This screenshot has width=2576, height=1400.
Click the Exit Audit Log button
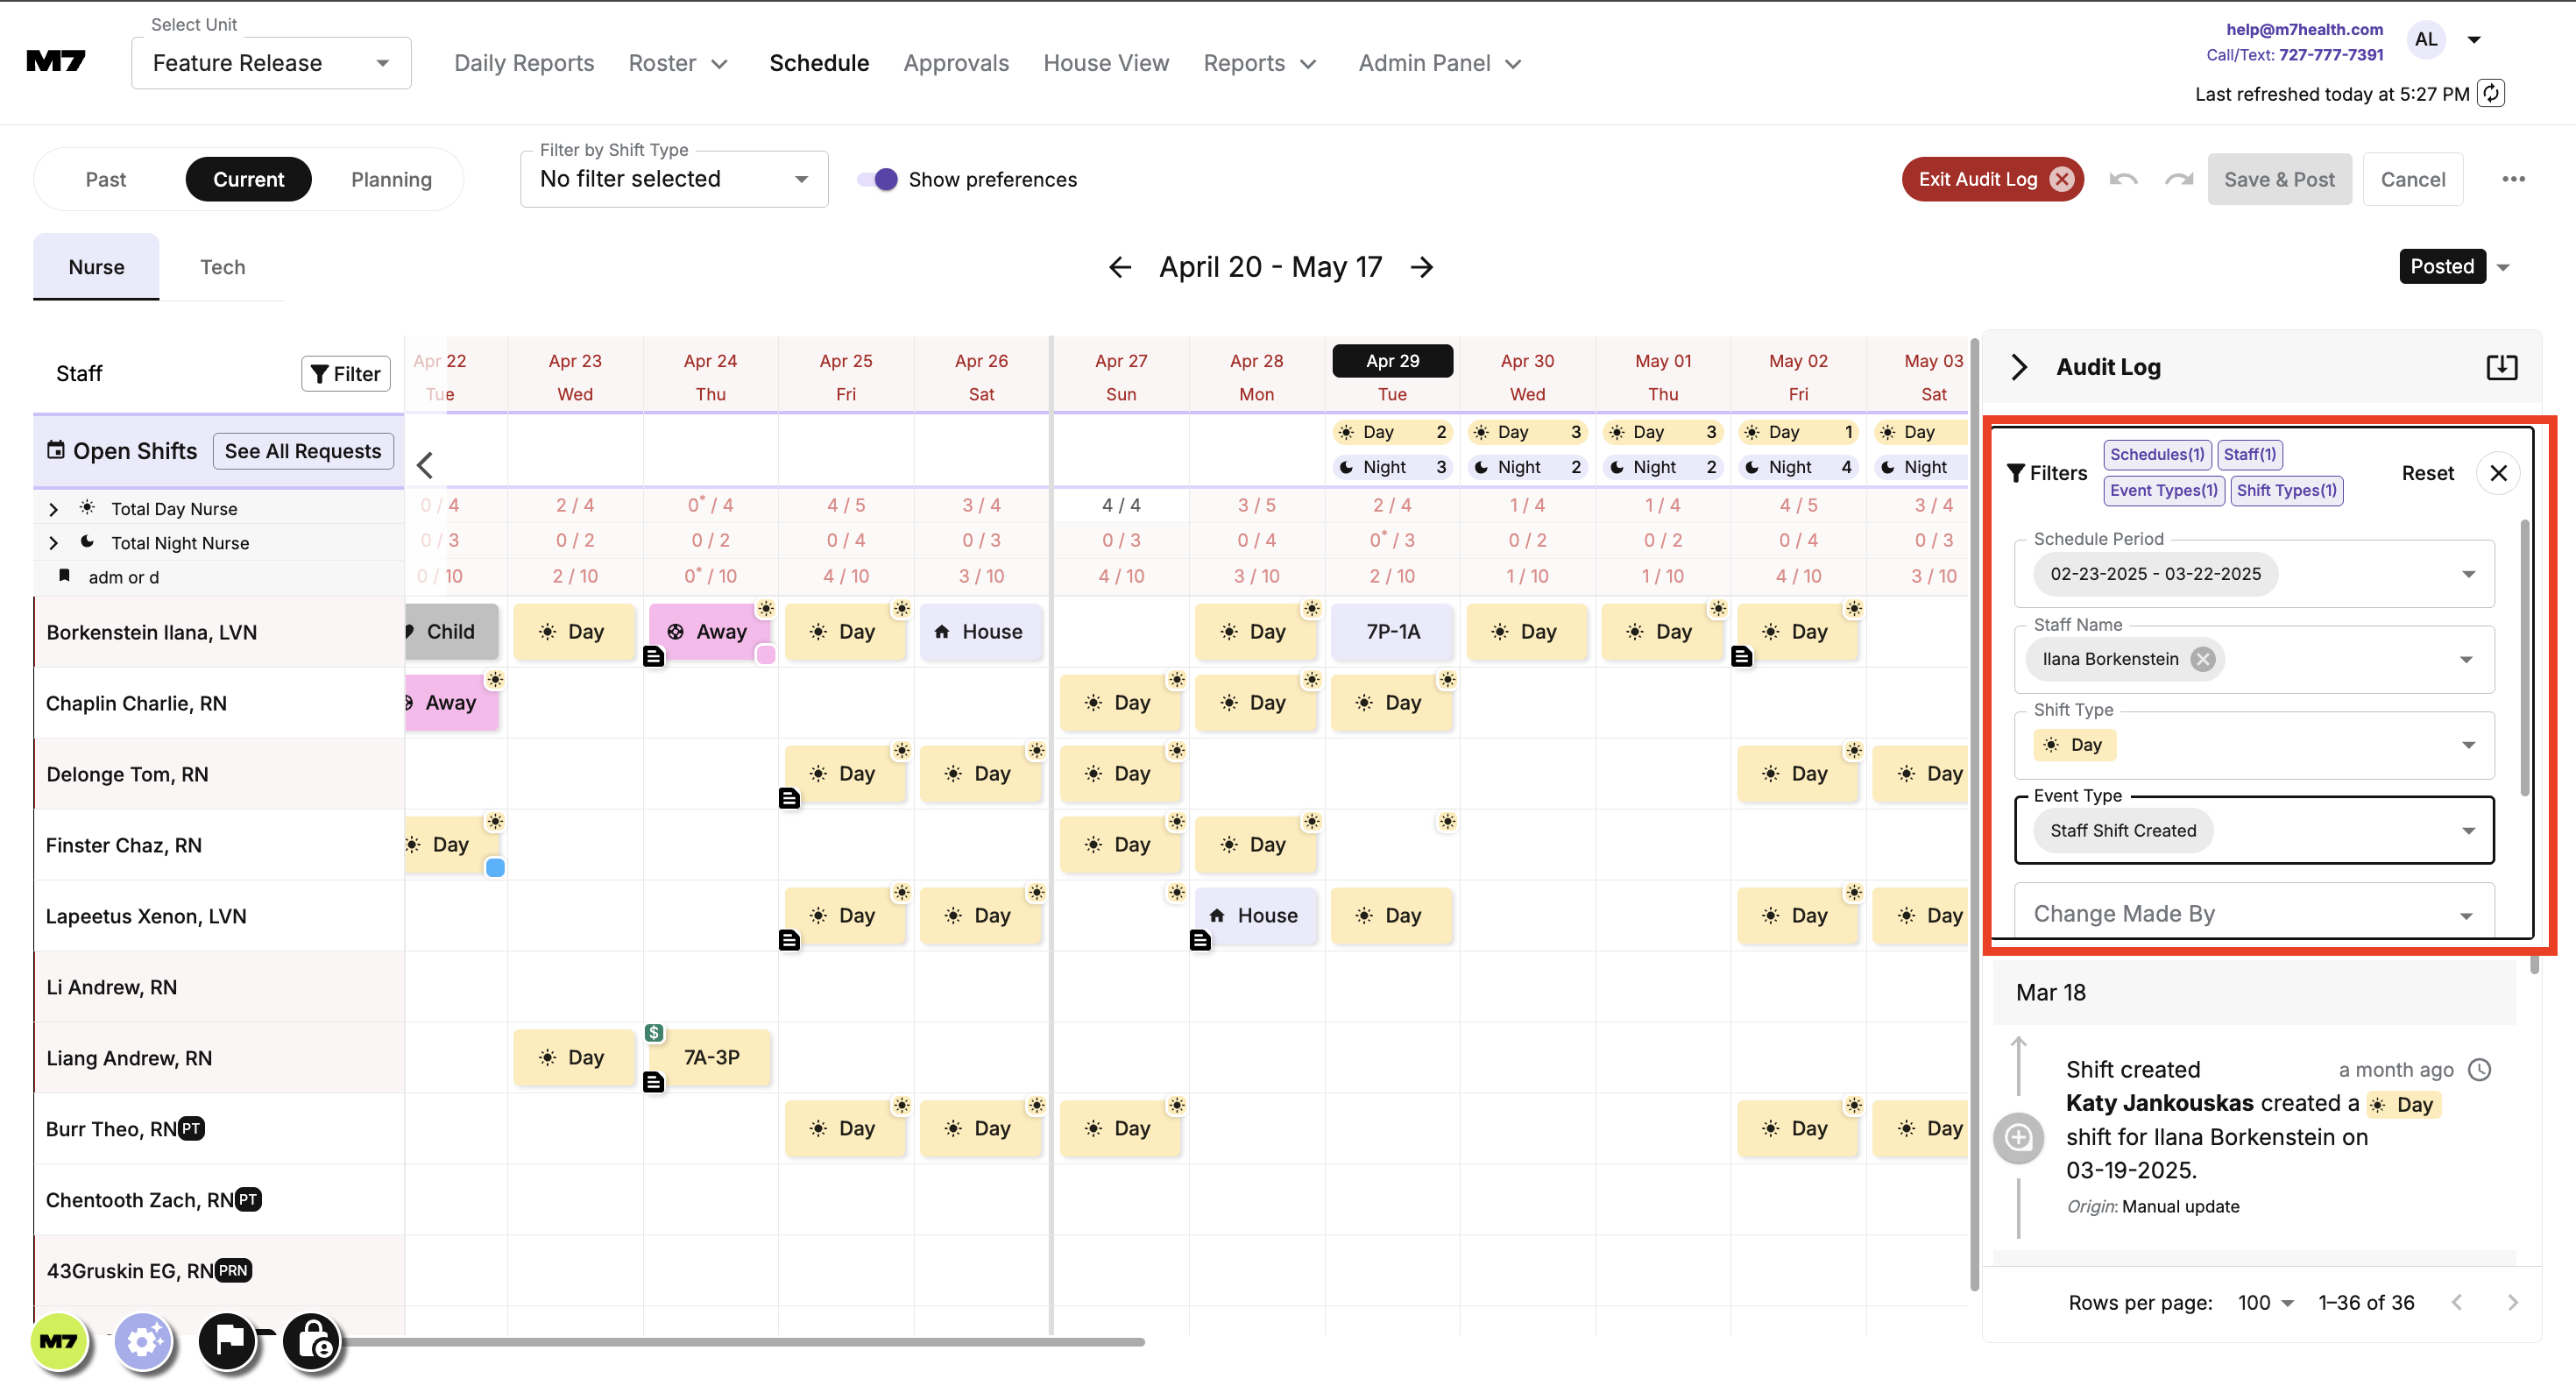pyautogui.click(x=1992, y=179)
